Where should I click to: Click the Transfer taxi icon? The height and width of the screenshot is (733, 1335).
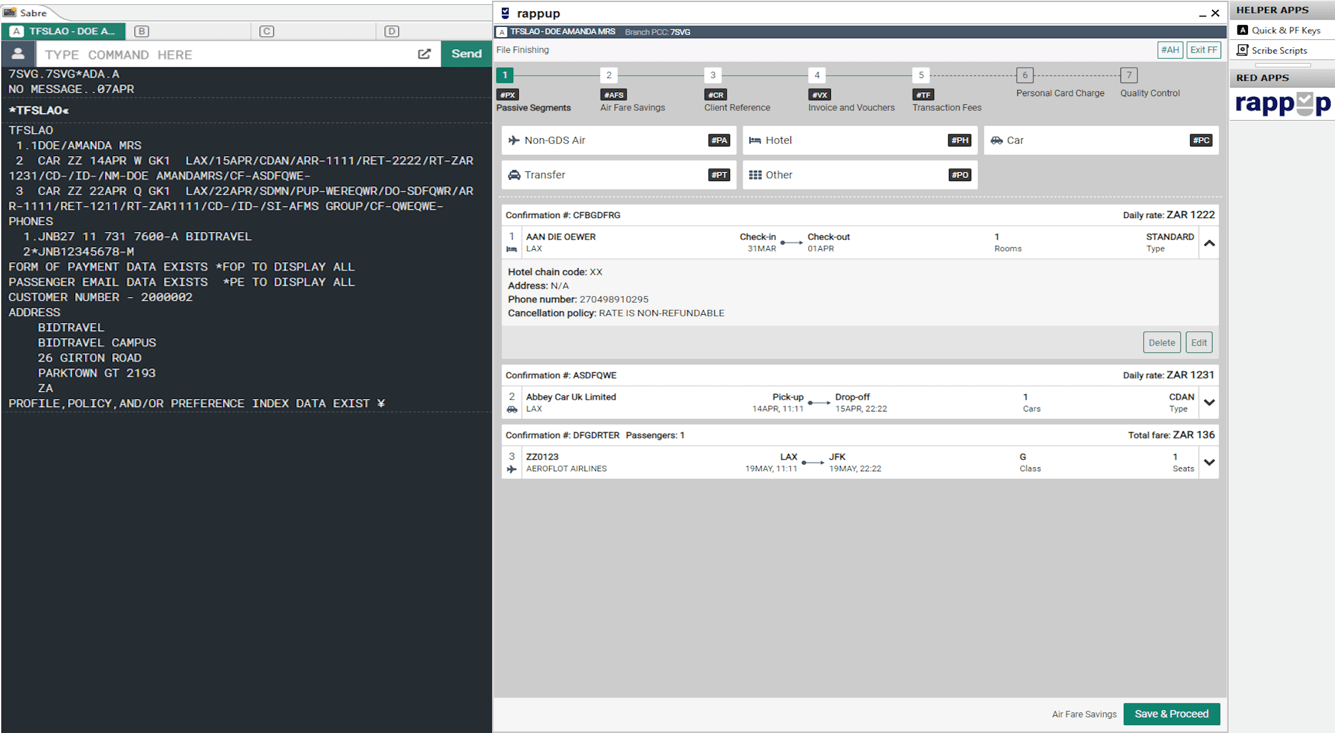[514, 175]
